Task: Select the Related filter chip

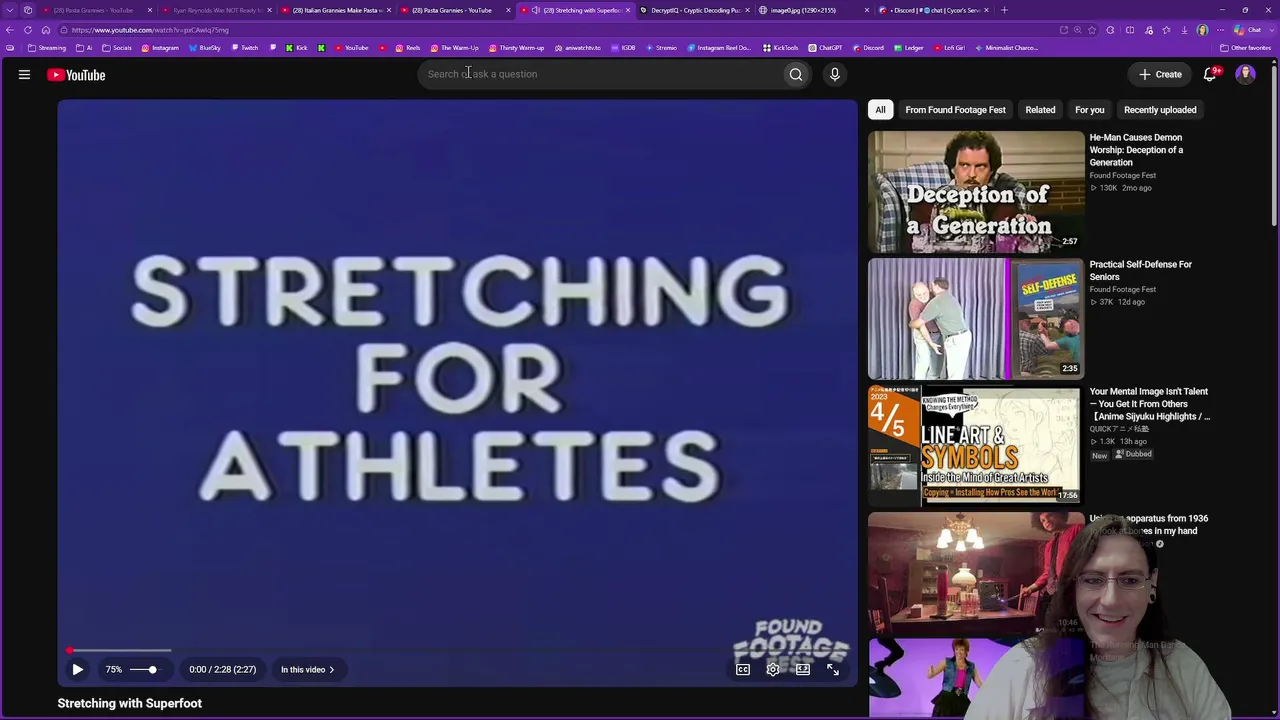Action: coord(1040,110)
